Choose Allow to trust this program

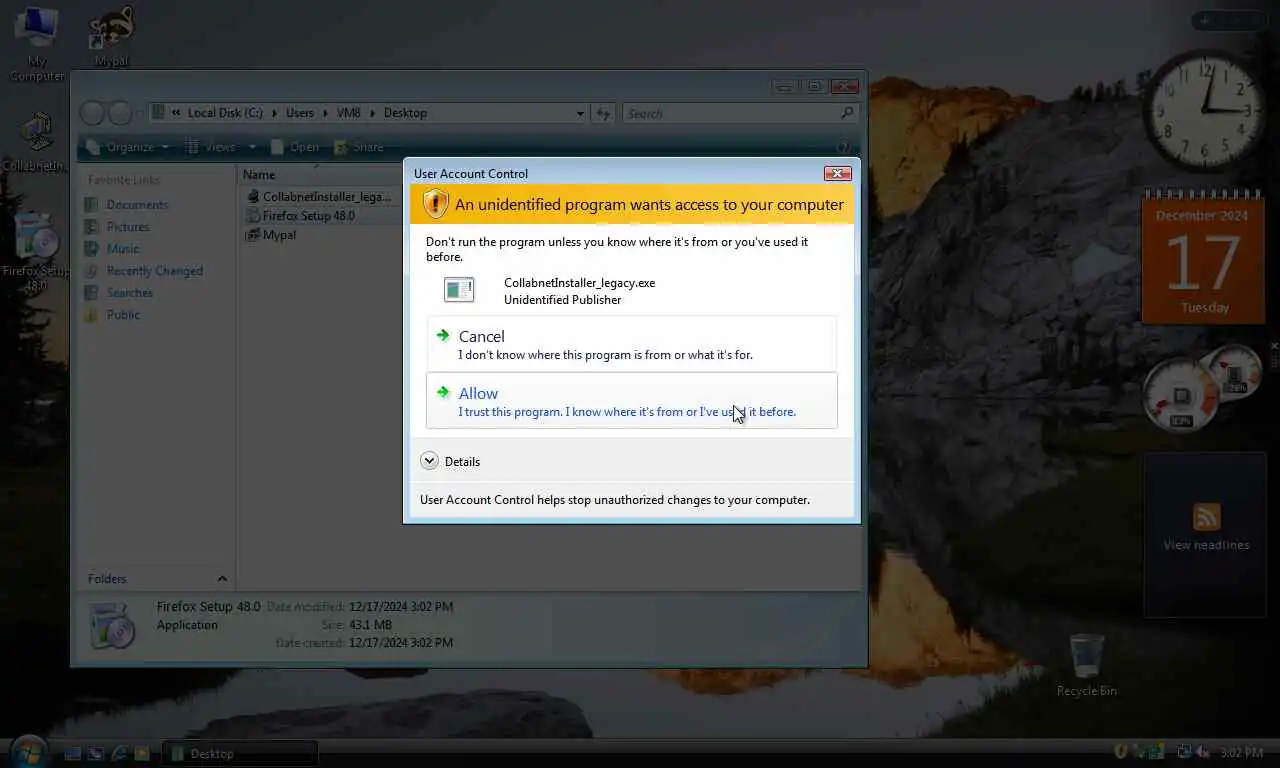point(632,401)
